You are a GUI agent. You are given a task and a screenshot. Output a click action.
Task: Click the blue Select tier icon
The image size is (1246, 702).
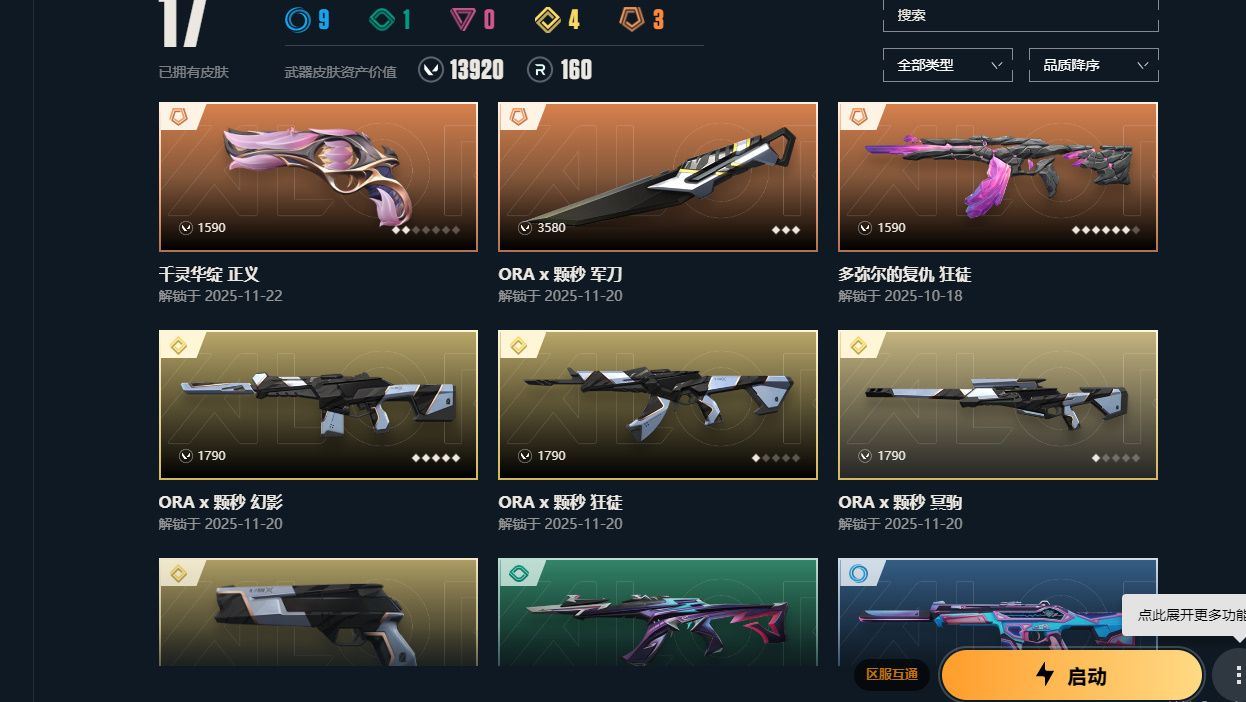(298, 19)
